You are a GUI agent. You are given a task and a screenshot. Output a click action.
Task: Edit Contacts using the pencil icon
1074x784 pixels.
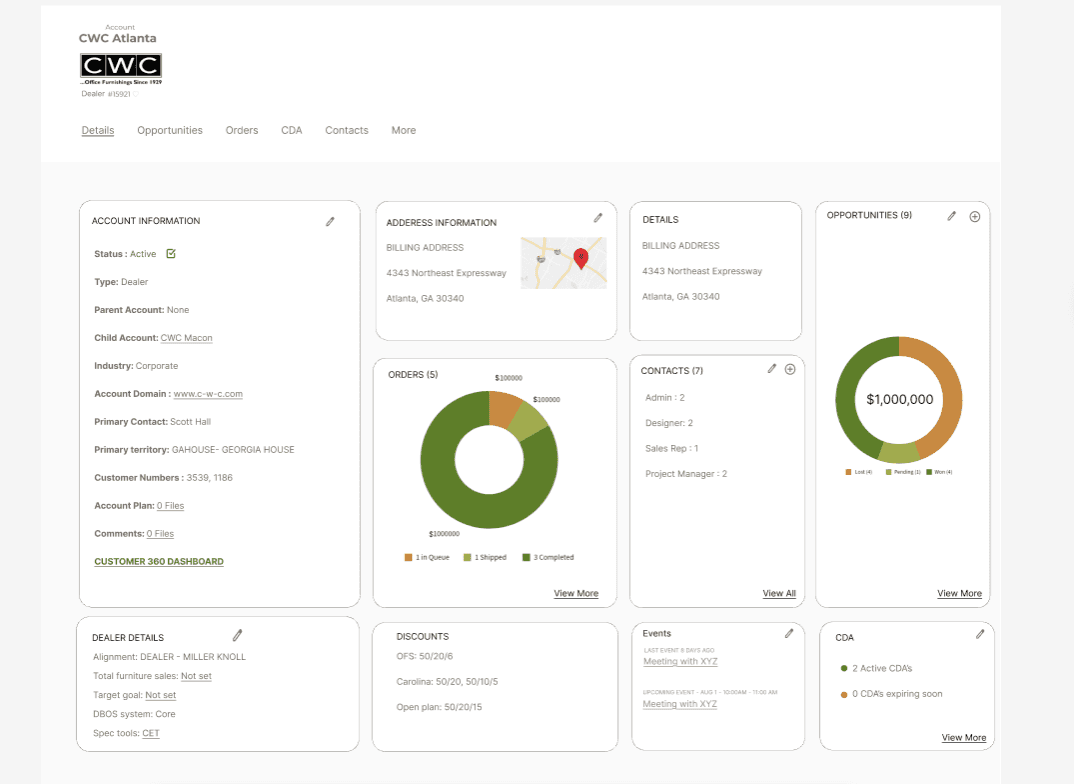tap(772, 369)
